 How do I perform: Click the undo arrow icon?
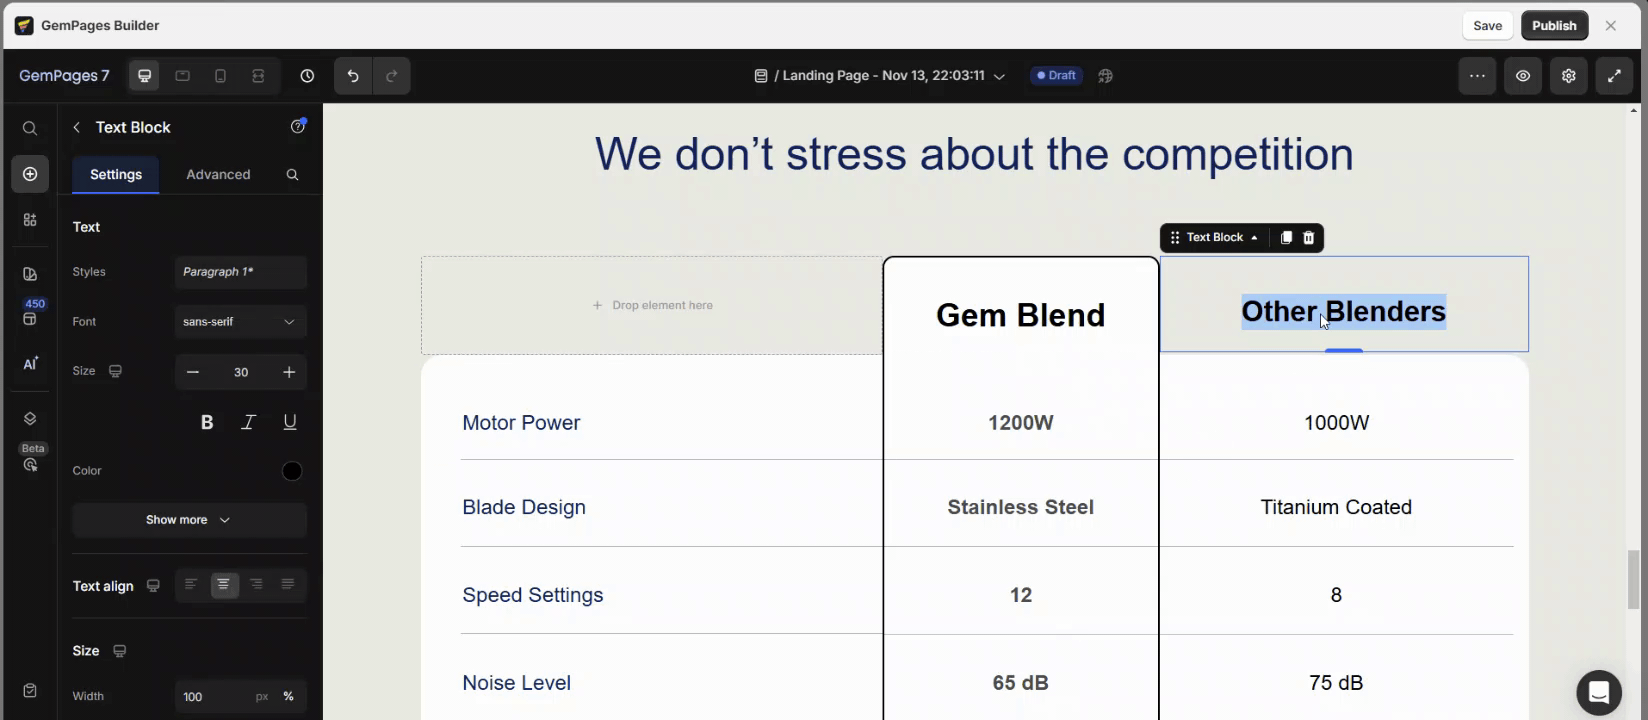(353, 76)
